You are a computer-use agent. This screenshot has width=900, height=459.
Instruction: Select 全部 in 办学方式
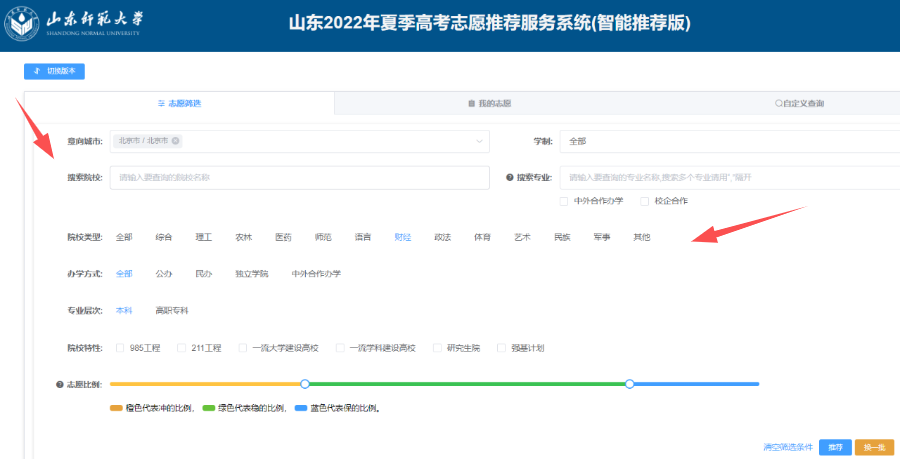(124, 274)
